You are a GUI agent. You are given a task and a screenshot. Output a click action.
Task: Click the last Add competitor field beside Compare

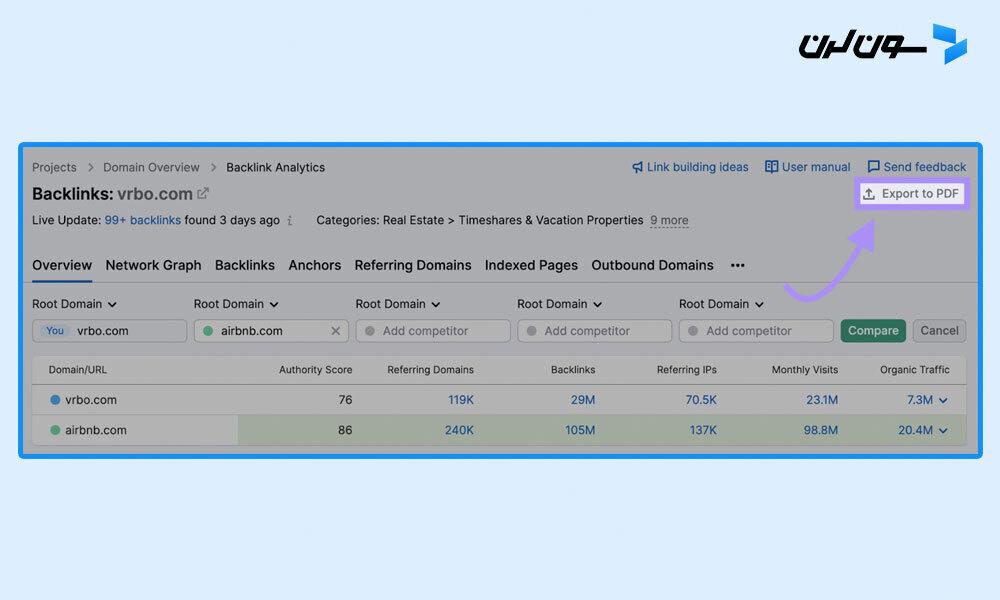(x=756, y=331)
